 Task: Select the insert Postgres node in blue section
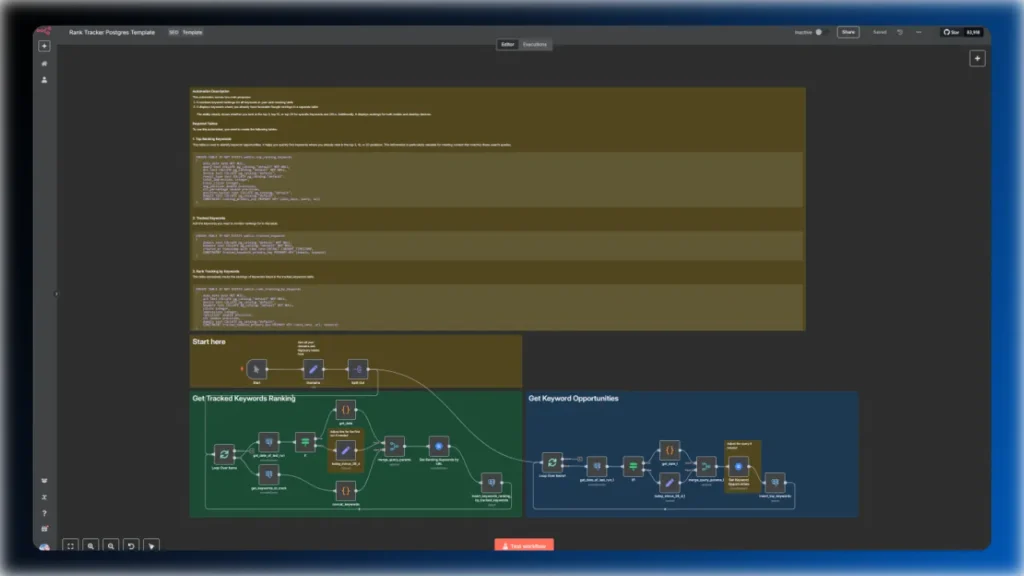point(775,483)
